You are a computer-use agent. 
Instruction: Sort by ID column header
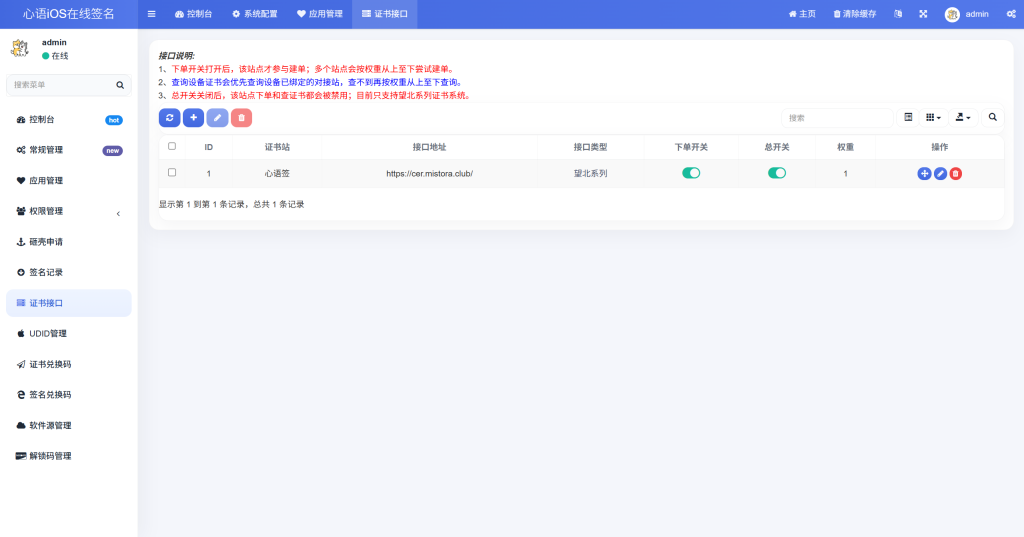[x=208, y=147]
